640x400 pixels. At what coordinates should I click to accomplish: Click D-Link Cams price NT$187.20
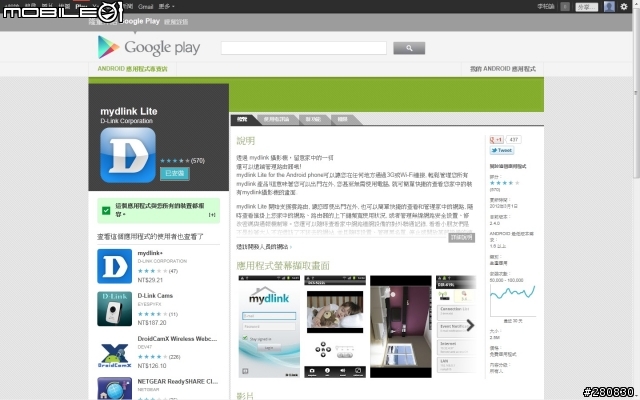tap(152, 322)
